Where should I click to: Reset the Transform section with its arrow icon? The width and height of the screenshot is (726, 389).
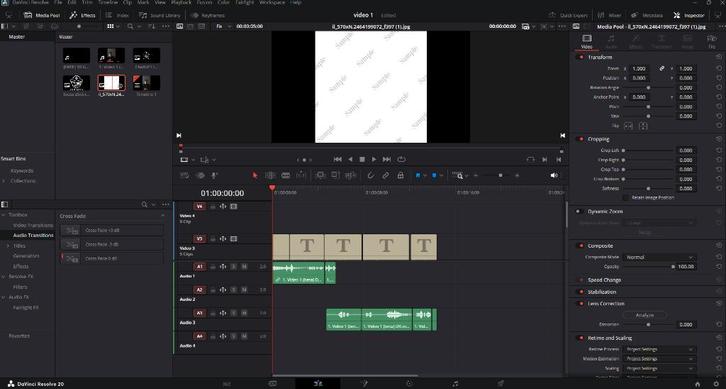click(x=719, y=57)
